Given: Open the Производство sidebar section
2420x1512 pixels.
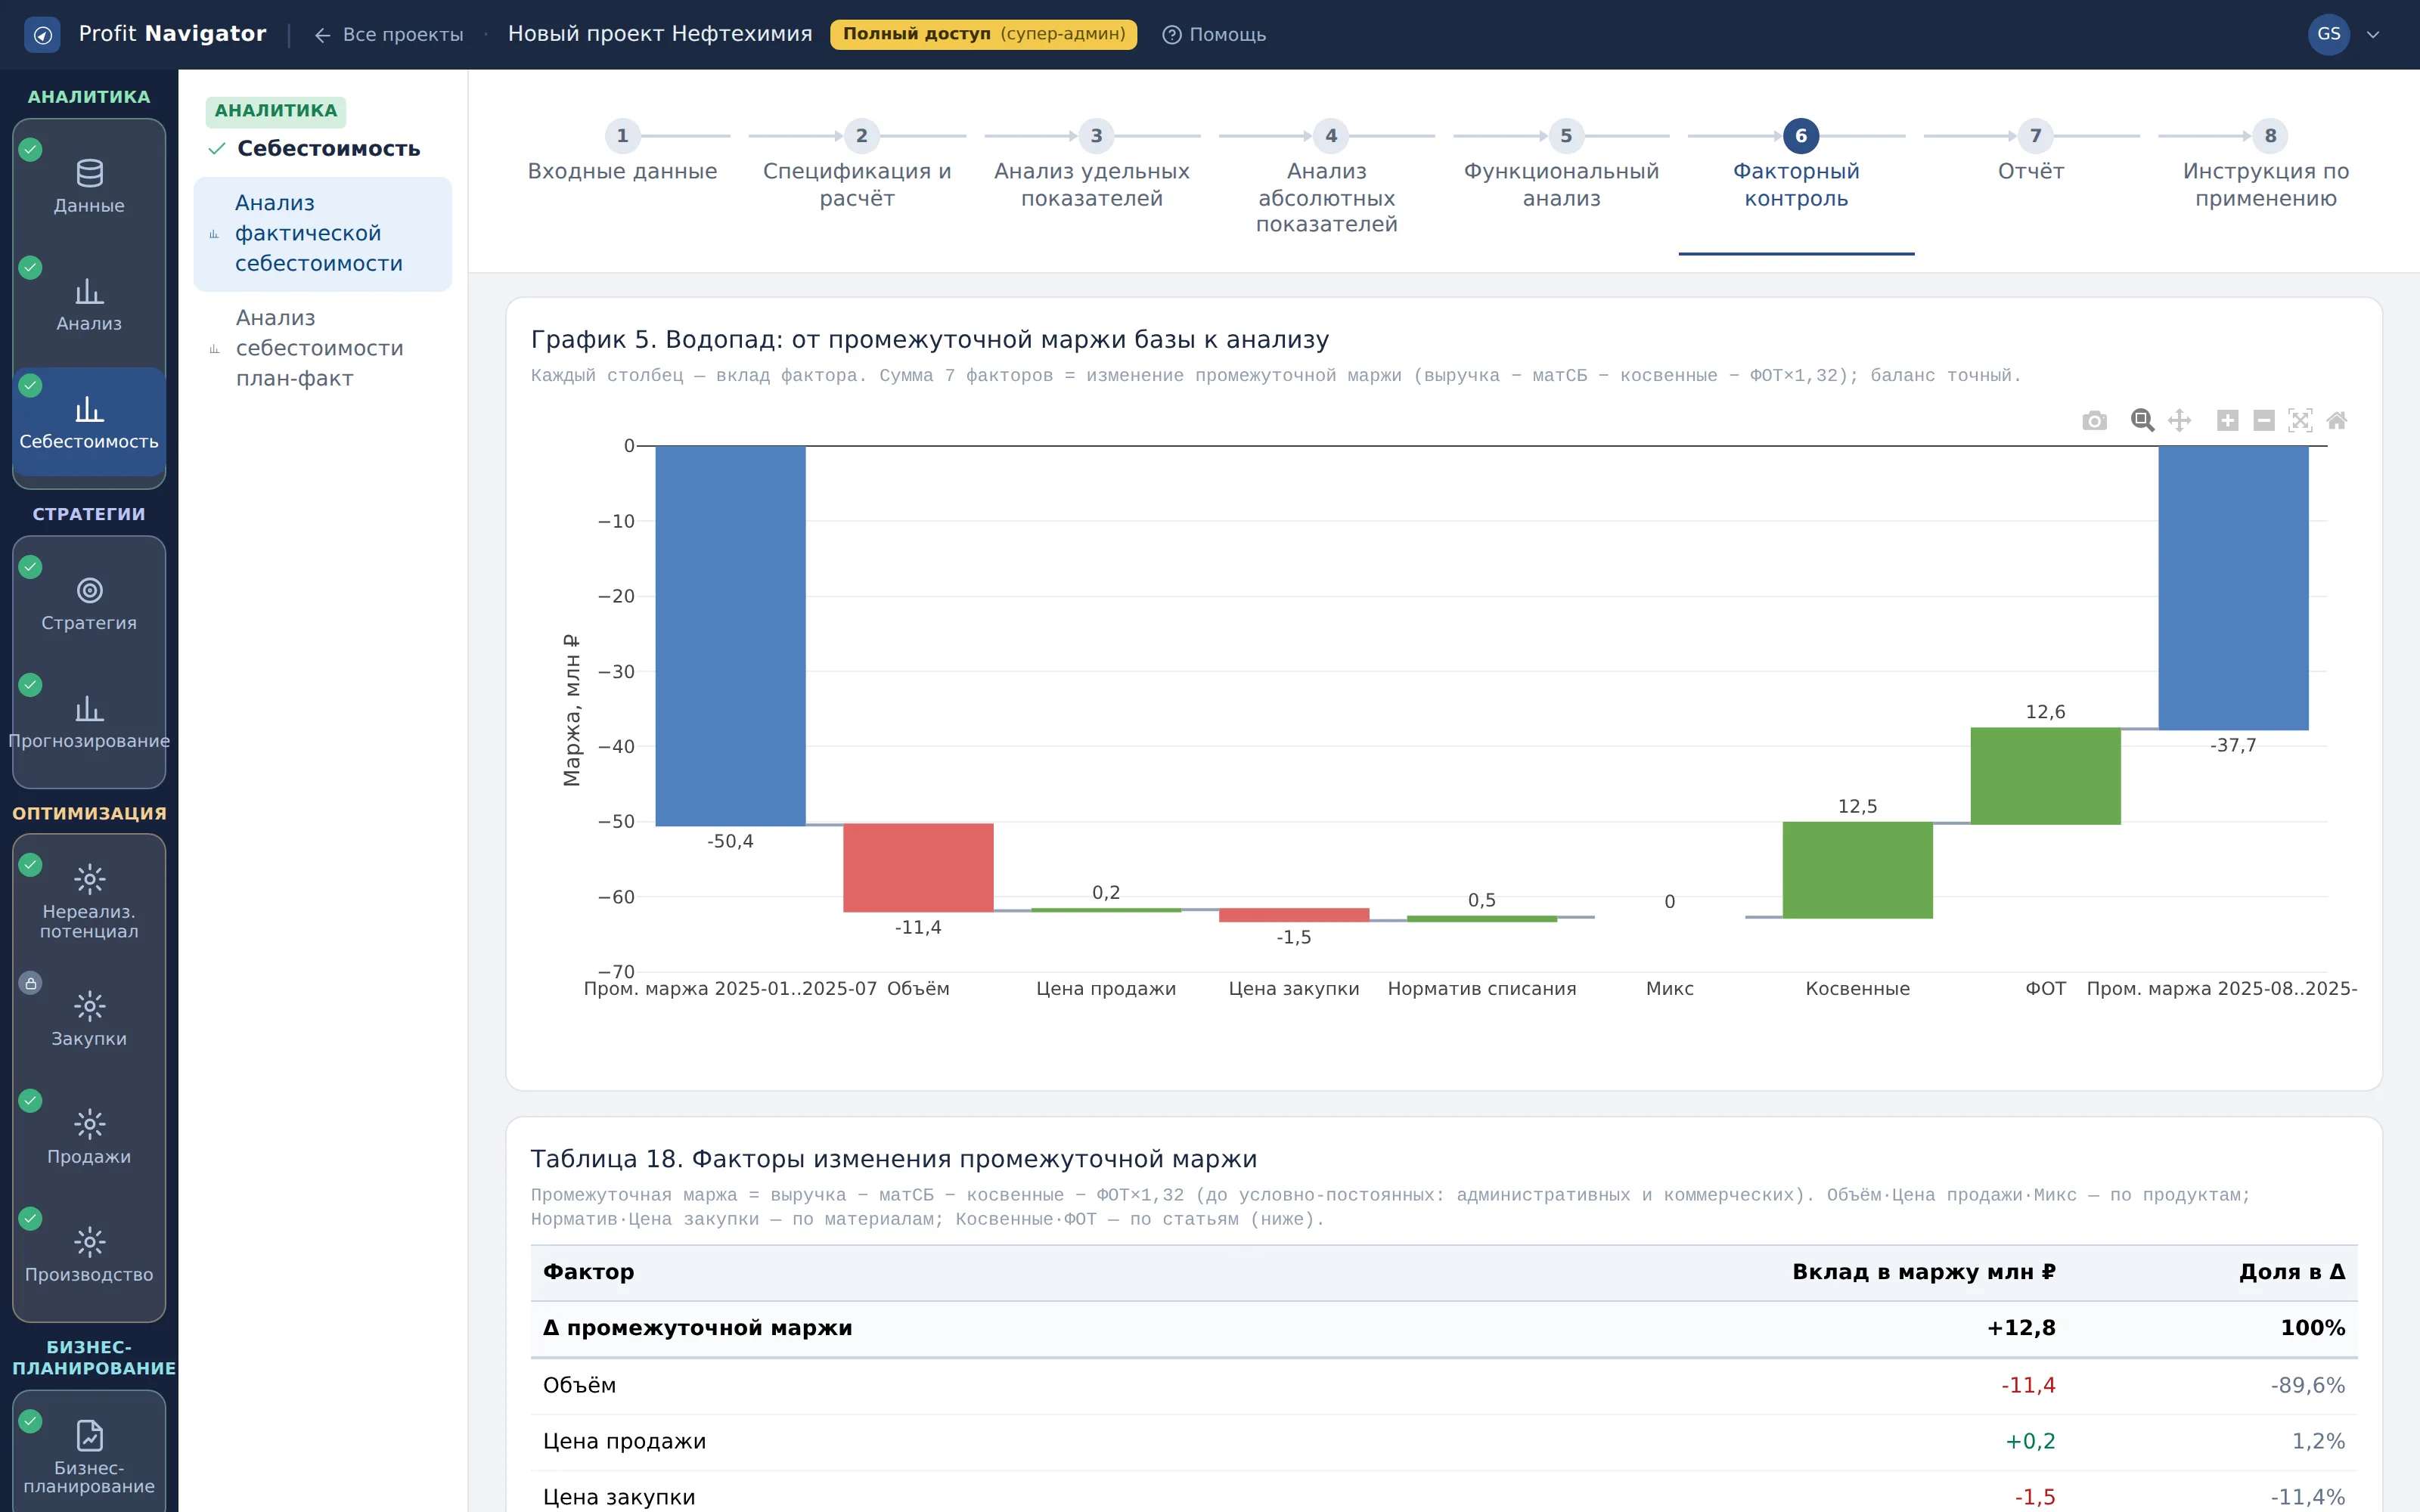Looking at the screenshot, I should coord(89,1255).
